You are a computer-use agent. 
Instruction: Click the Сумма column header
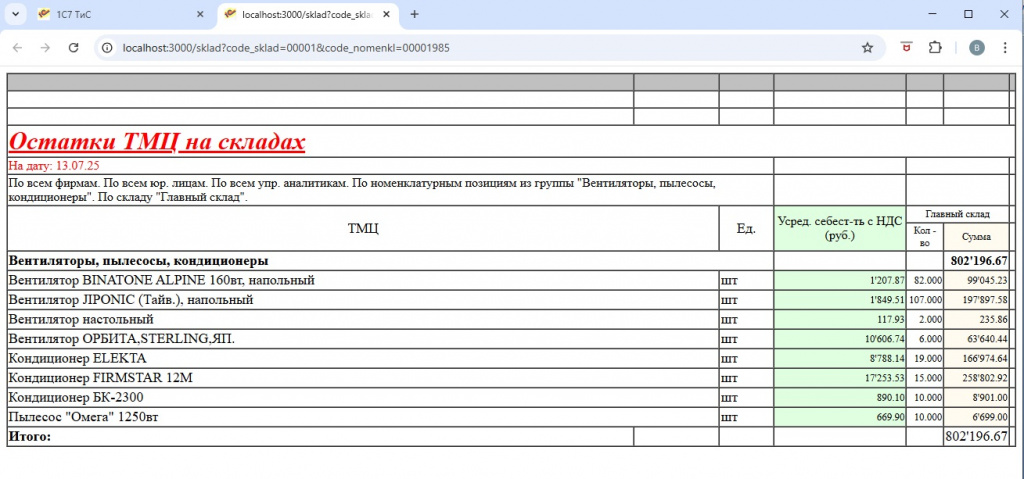[x=976, y=237]
